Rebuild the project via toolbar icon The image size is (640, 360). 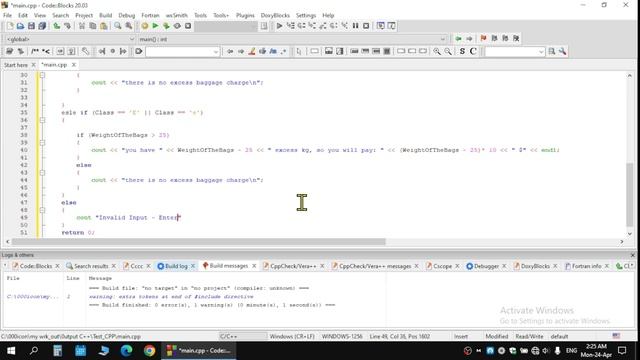pyautogui.click(x=177, y=26)
